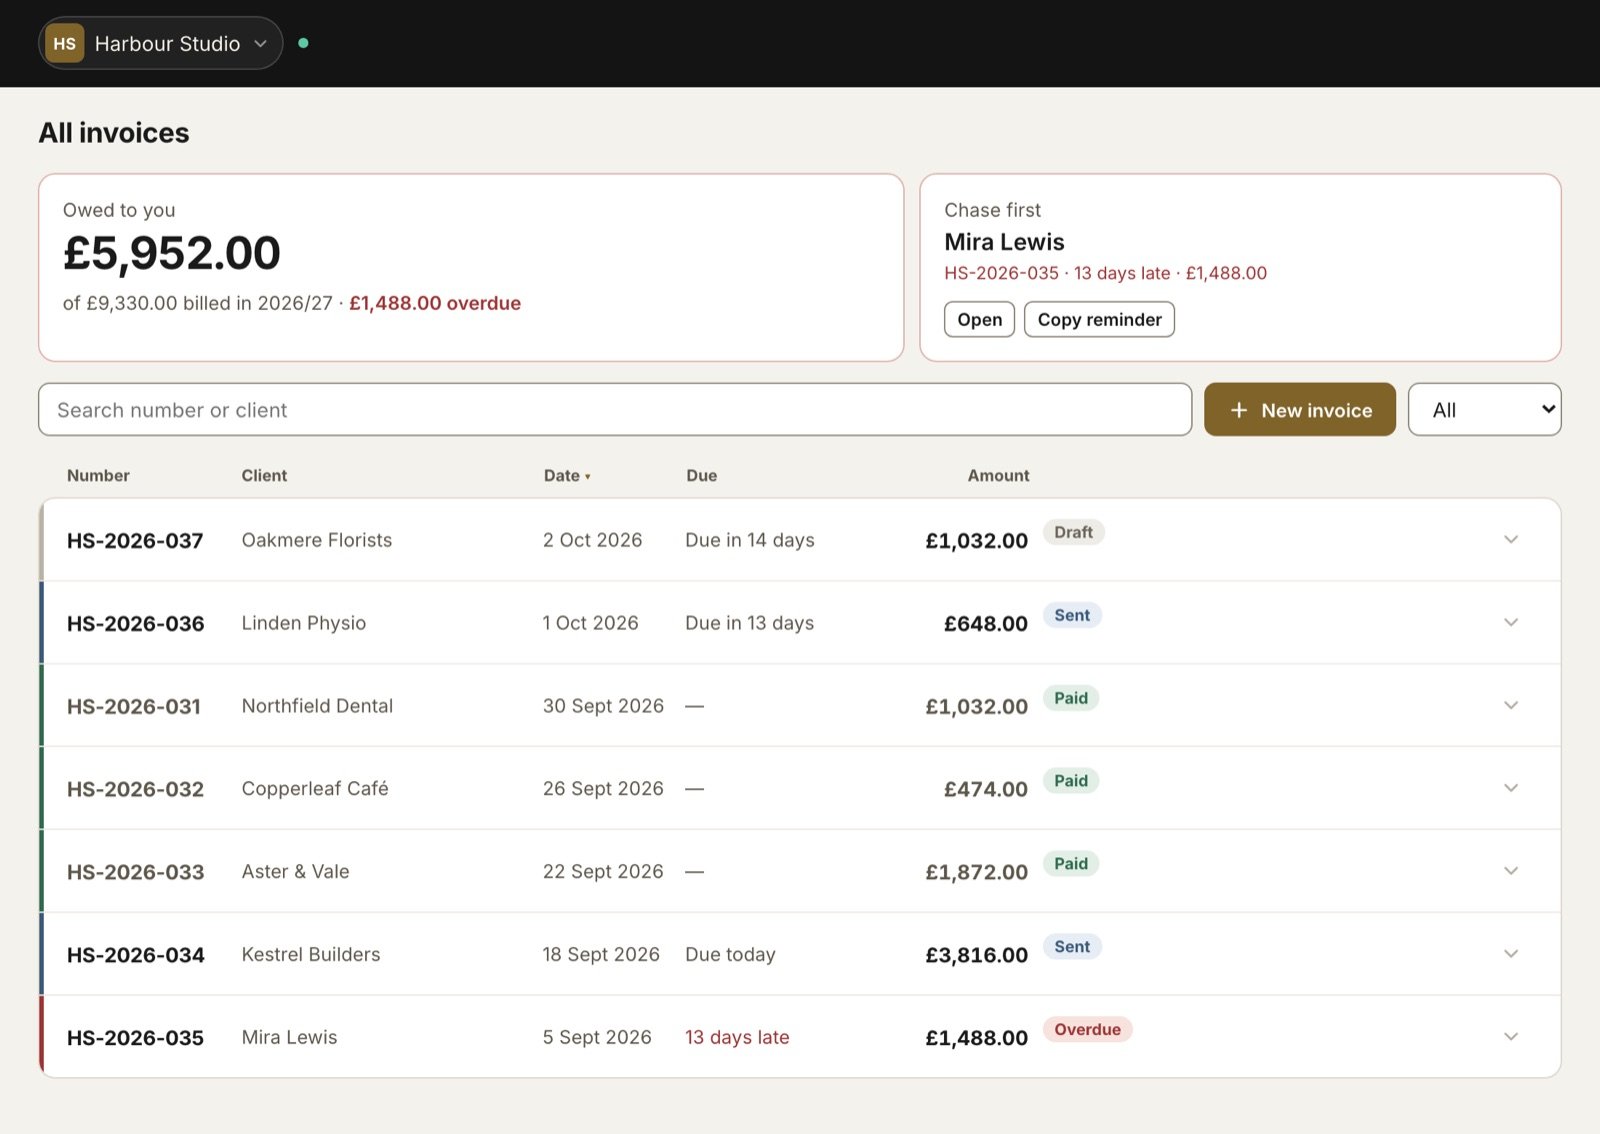This screenshot has width=1600, height=1134.
Task: Click the £1,488.00 overdue summary text
Action: point(435,303)
